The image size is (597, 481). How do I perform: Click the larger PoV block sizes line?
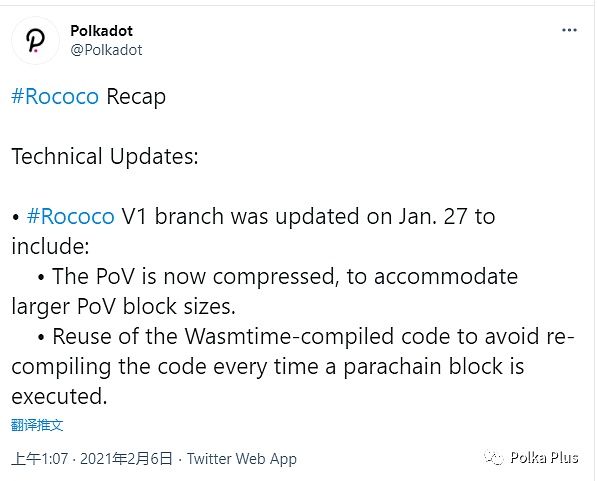pos(123,306)
